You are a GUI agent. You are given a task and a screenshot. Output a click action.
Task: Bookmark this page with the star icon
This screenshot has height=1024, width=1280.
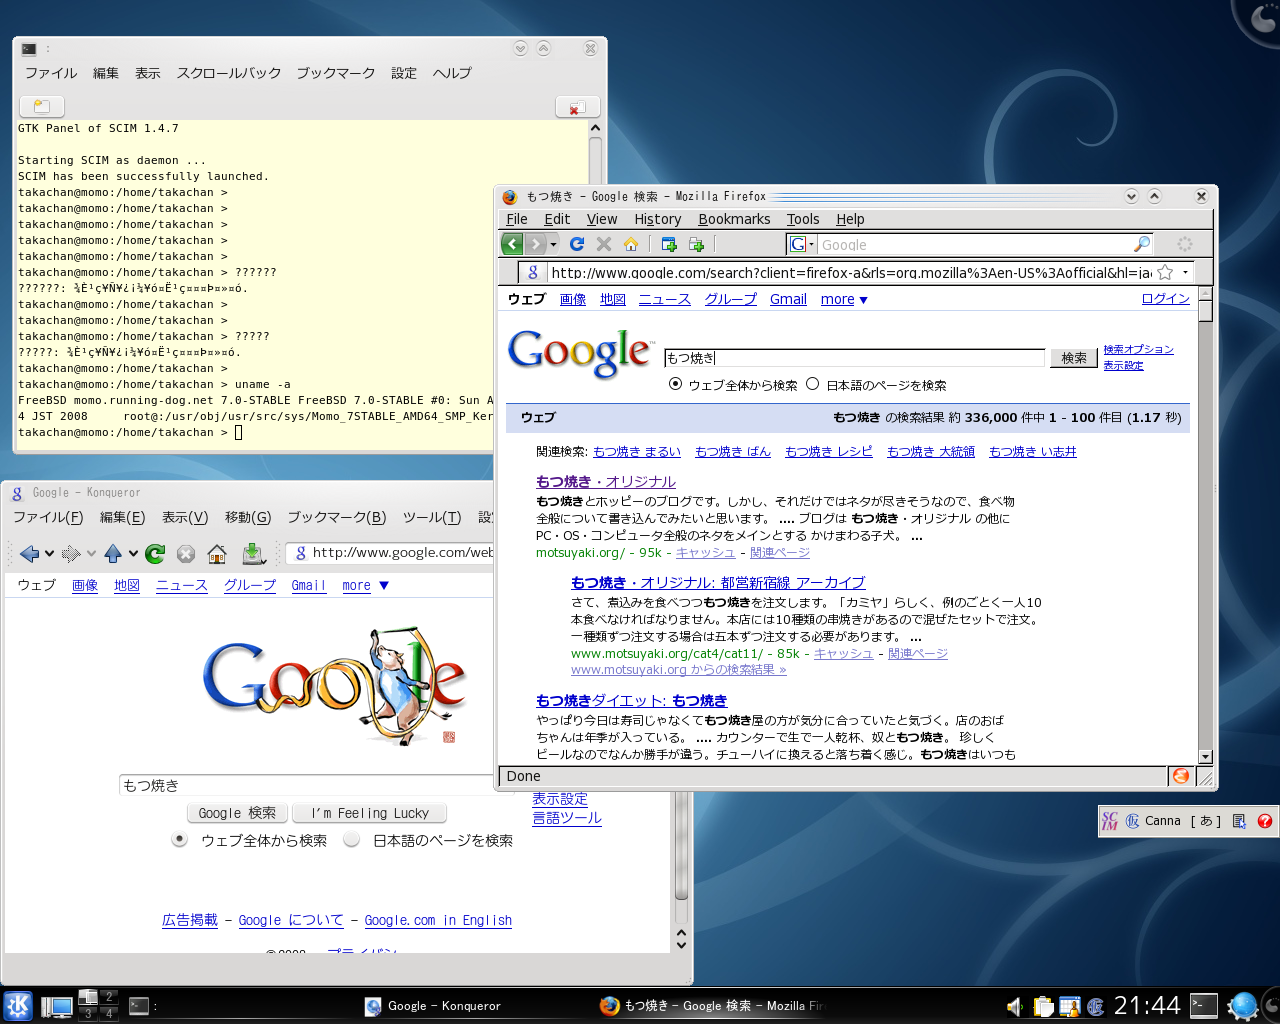1165,272
